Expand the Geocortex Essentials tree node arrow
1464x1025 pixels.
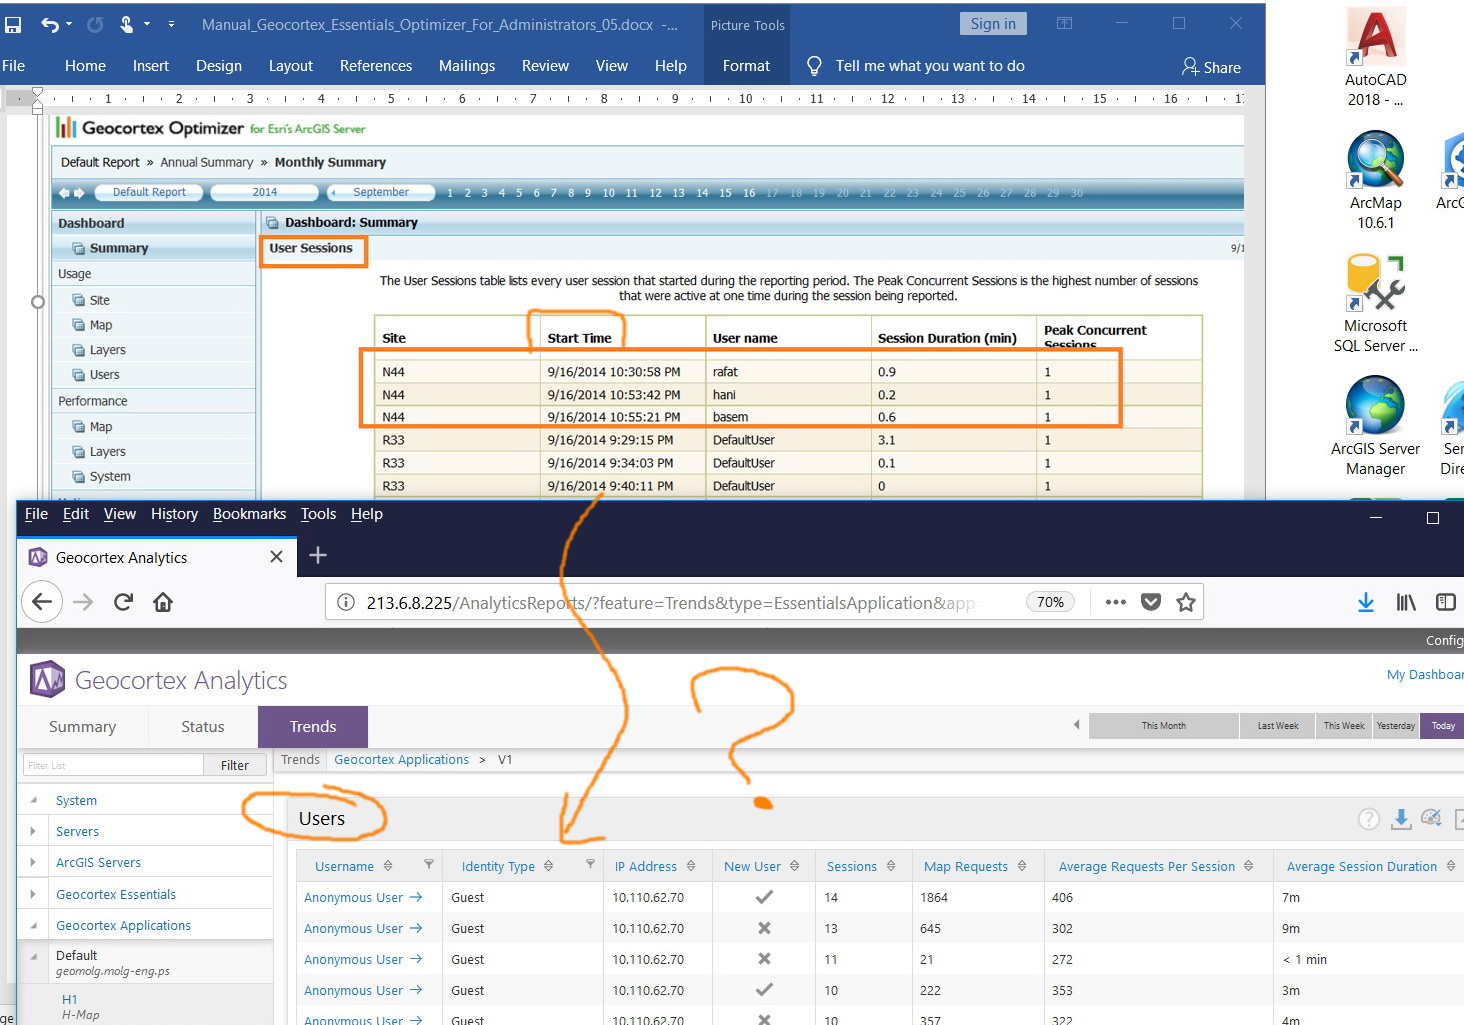coord(34,894)
